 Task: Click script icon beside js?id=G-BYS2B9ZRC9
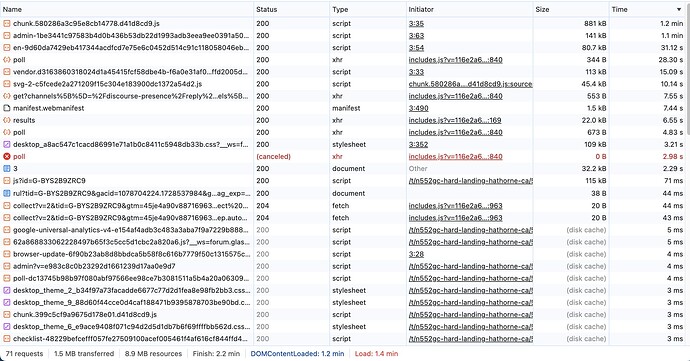click(7, 181)
